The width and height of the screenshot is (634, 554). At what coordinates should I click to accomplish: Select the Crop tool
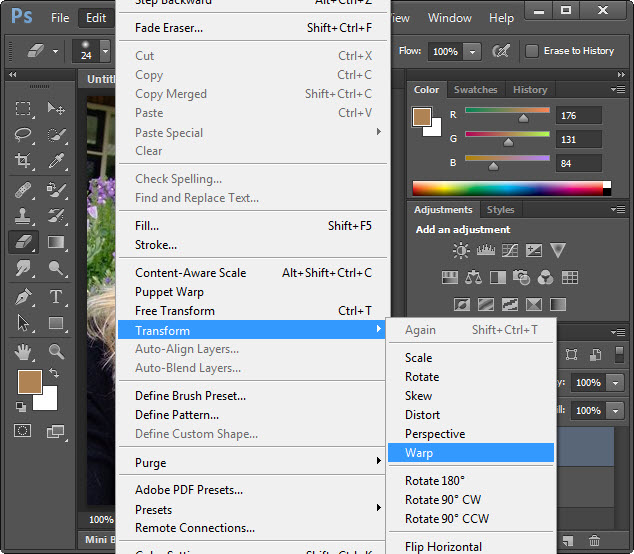coord(24,160)
